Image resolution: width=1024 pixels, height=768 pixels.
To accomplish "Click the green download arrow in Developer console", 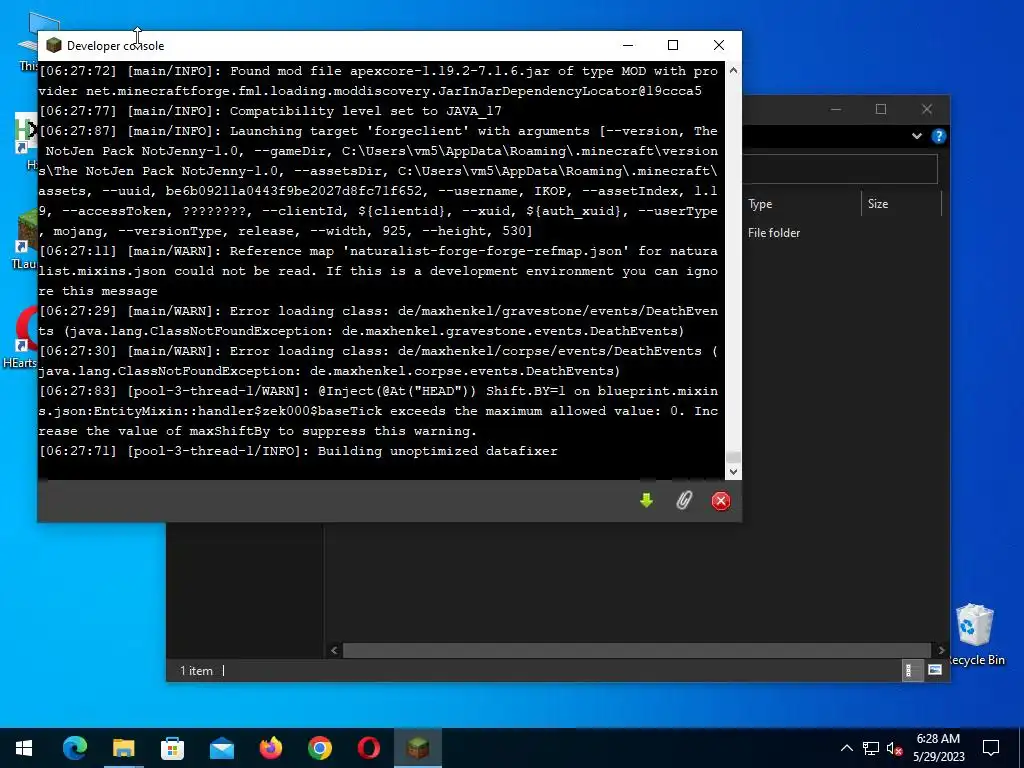I will 646,501.
